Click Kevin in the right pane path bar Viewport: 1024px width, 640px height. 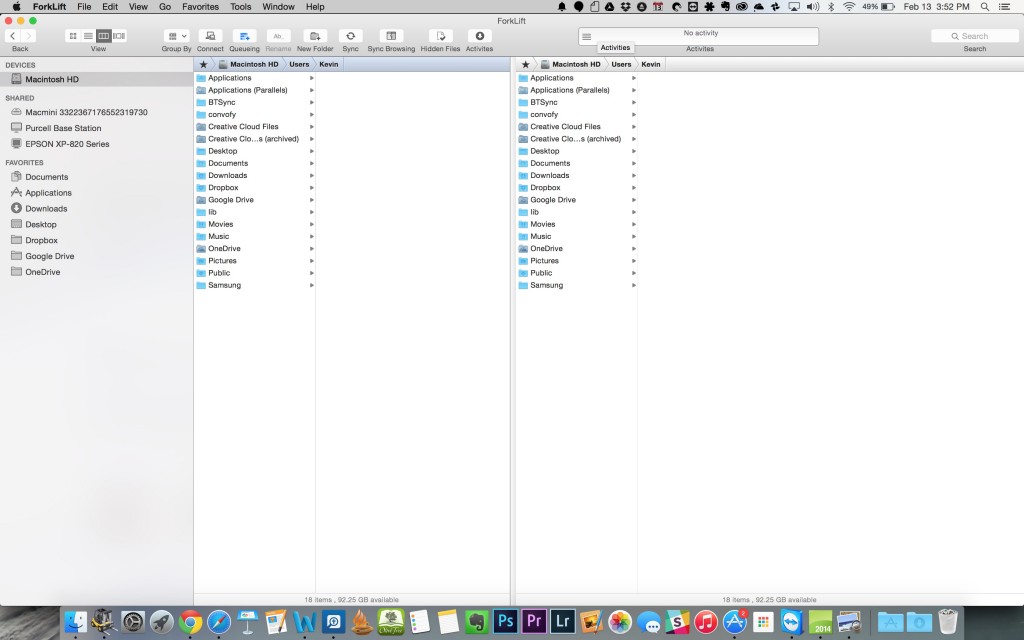tap(650, 64)
